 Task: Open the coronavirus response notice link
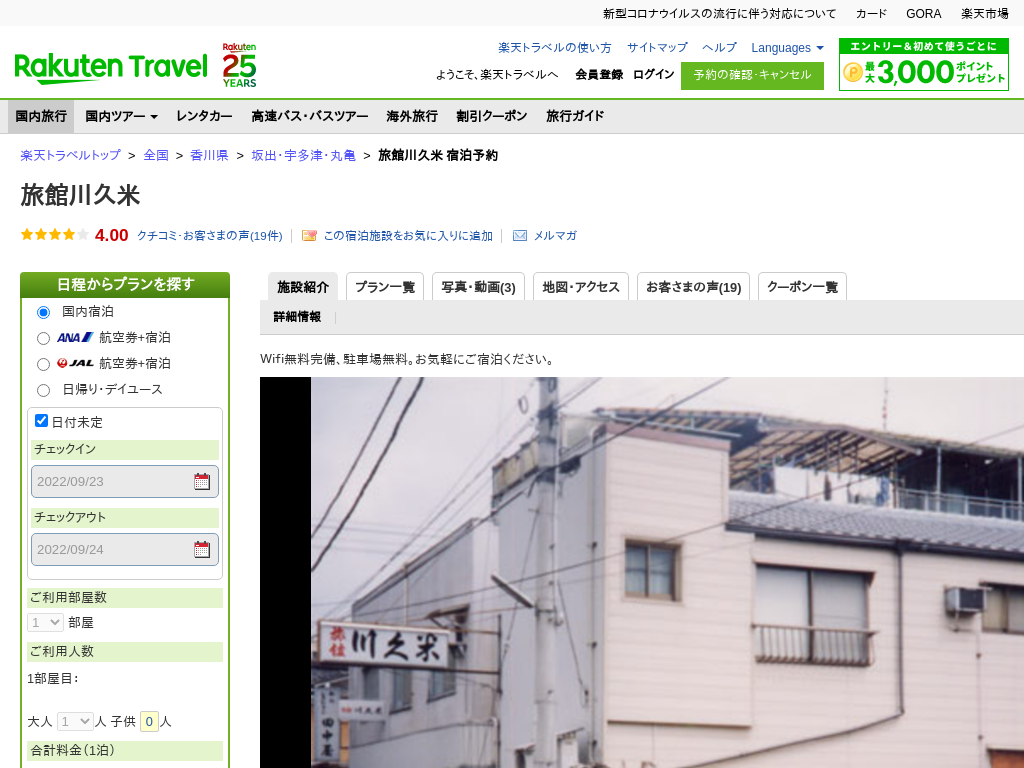tap(719, 14)
